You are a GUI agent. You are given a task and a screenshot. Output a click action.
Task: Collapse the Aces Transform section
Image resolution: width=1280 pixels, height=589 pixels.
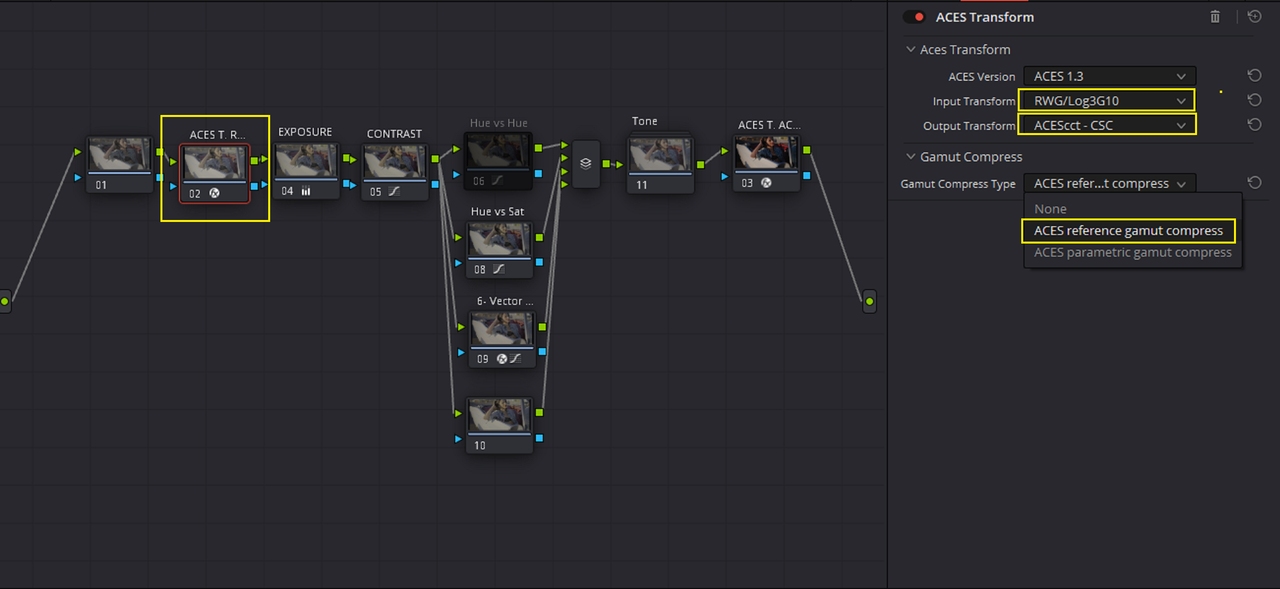910,49
